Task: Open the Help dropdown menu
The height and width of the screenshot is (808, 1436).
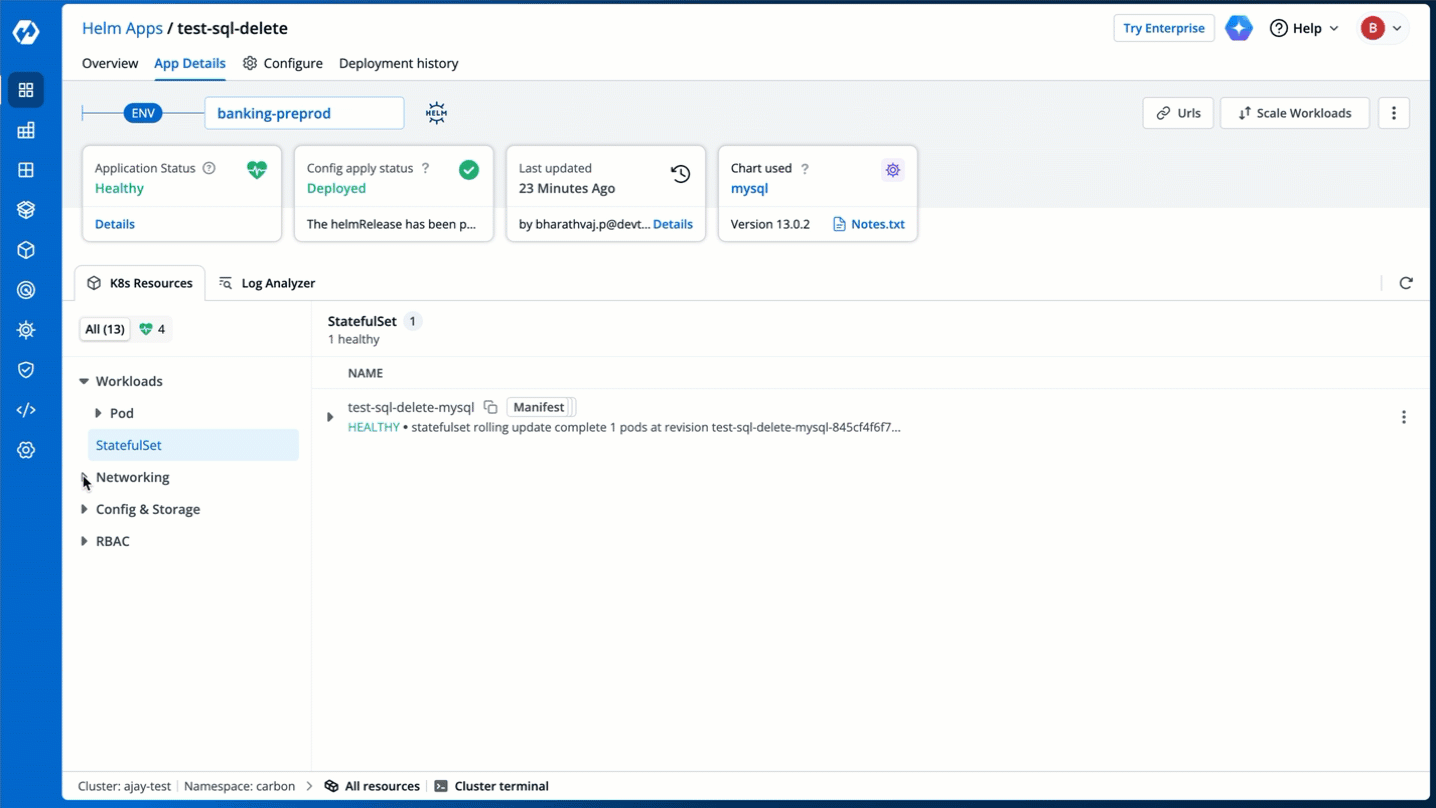Action: pos(1304,28)
